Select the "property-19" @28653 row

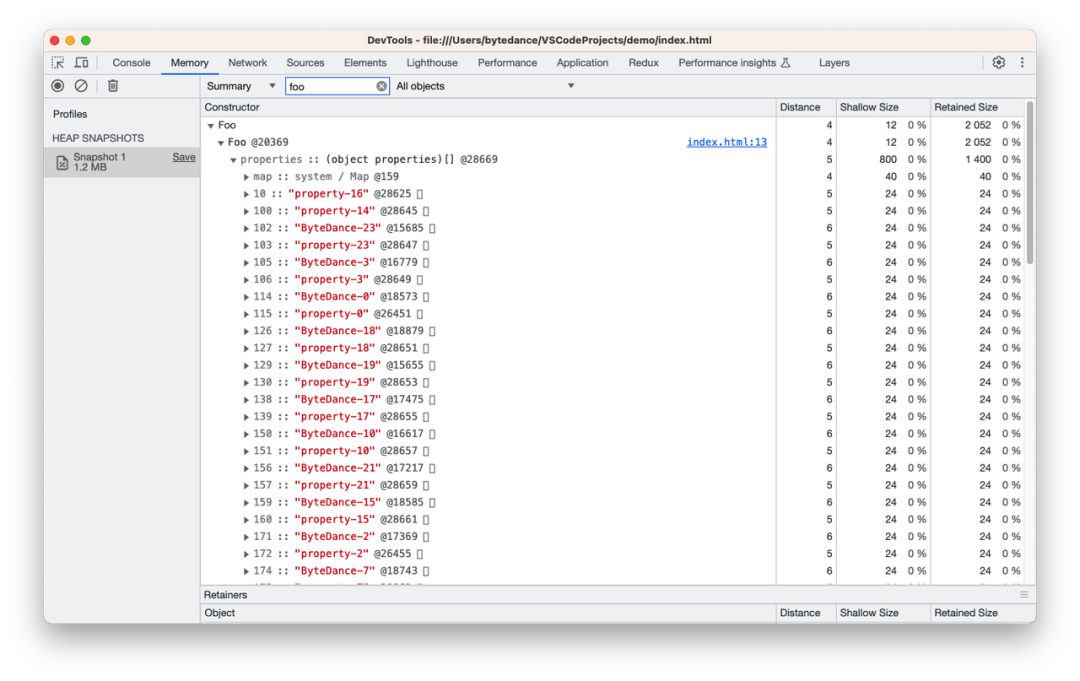613,382
